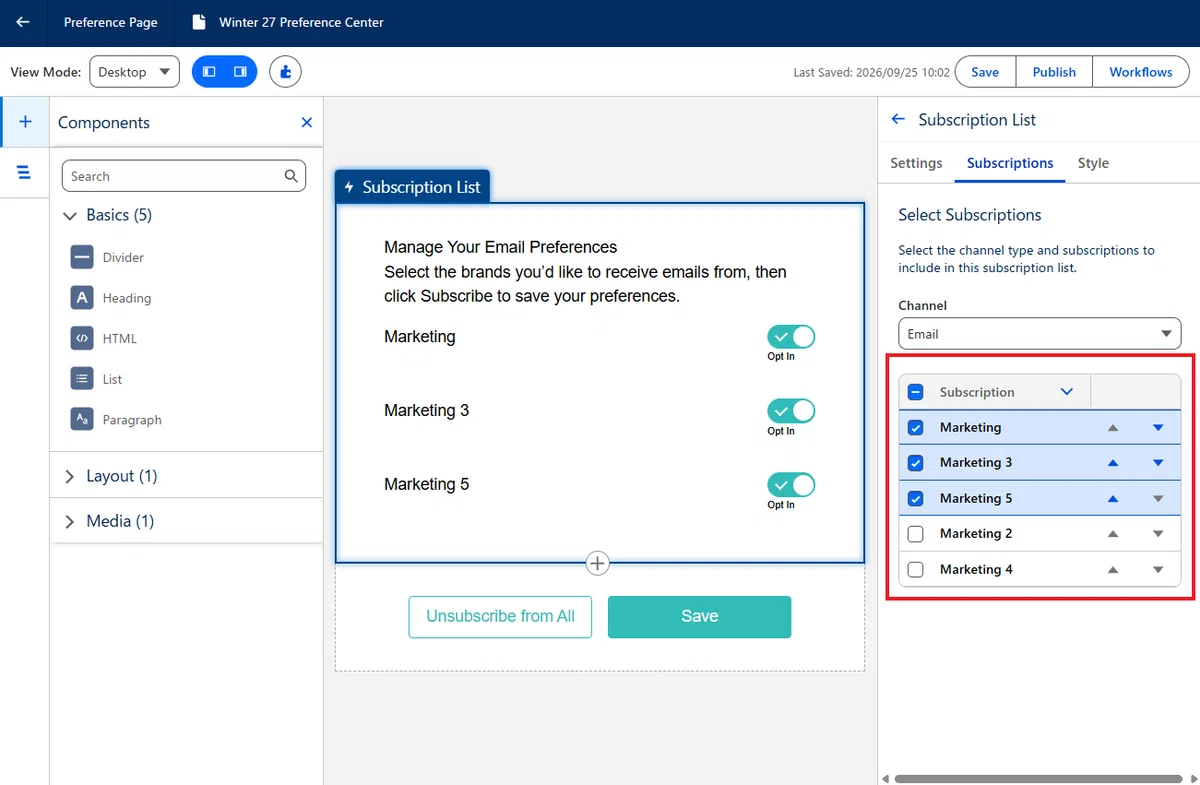Check the Marketing 2 subscription checkbox
Viewport: 1200px width, 785px height.
pos(915,534)
